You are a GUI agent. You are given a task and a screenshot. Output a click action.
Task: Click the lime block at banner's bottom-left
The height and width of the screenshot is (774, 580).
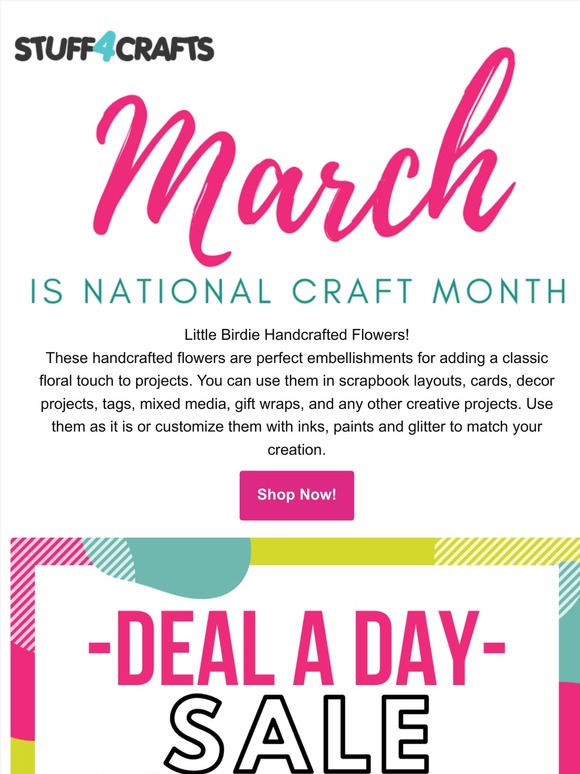pos(22,757)
